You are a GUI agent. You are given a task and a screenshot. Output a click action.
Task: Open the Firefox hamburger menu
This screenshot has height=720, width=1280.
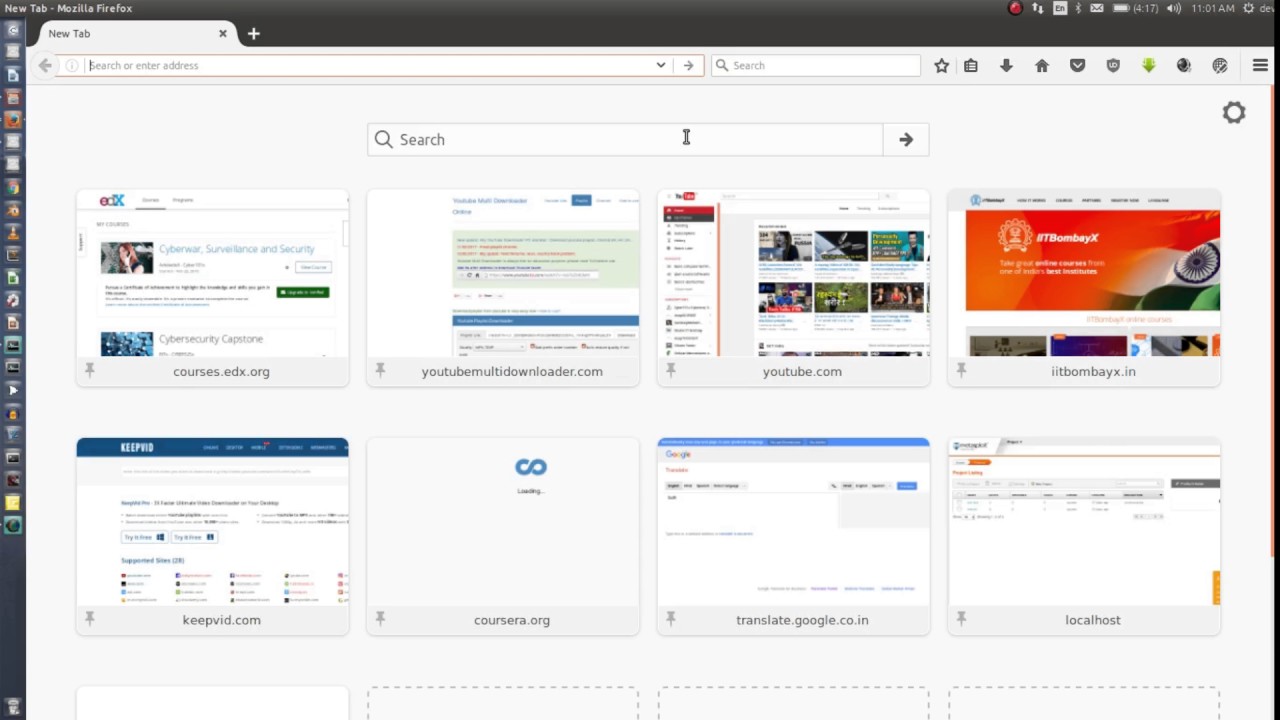pyautogui.click(x=1260, y=65)
